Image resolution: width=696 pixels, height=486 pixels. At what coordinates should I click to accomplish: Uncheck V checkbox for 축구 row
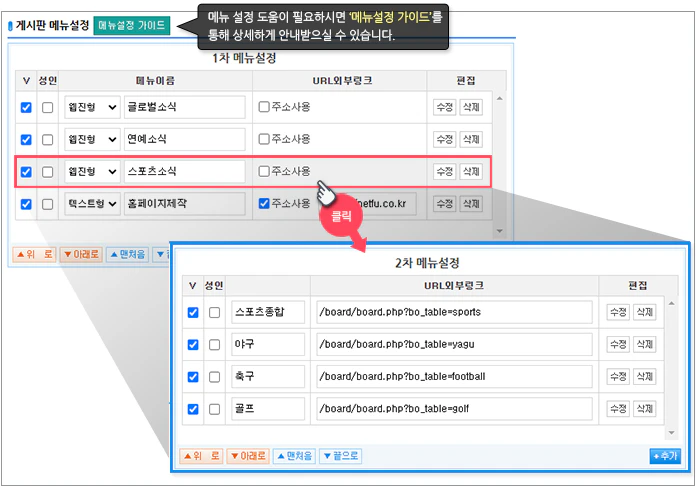(x=193, y=377)
